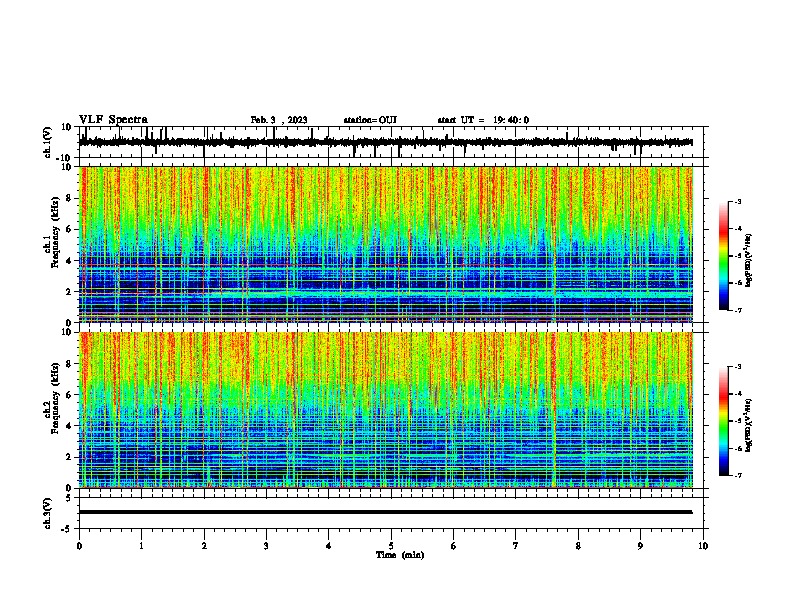Click the "-7" label on ch.2 color bar

pos(738,475)
